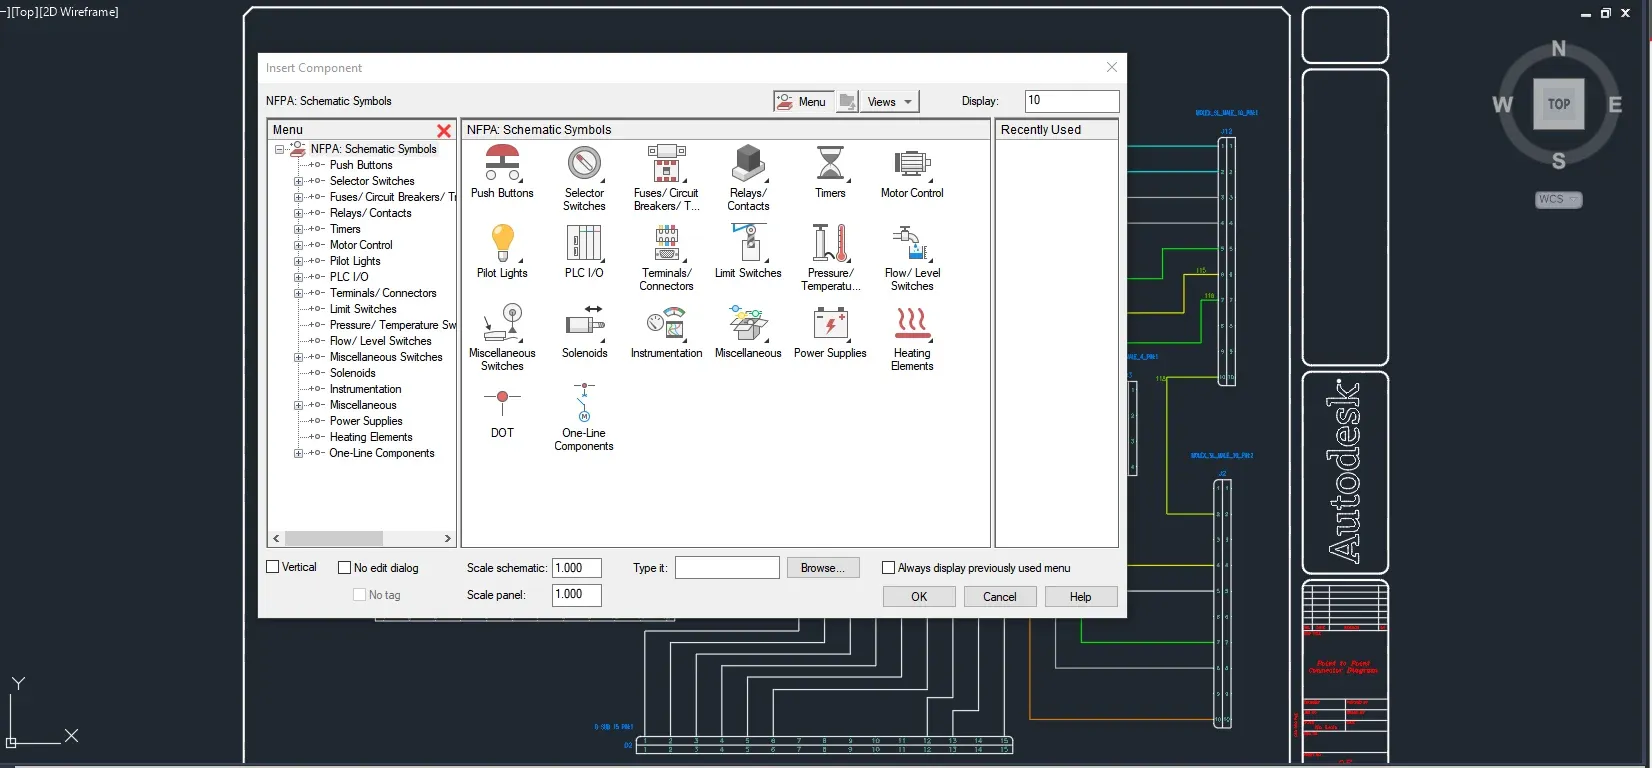
Task: Expand the One-Line Components tree node
Action: (x=298, y=453)
